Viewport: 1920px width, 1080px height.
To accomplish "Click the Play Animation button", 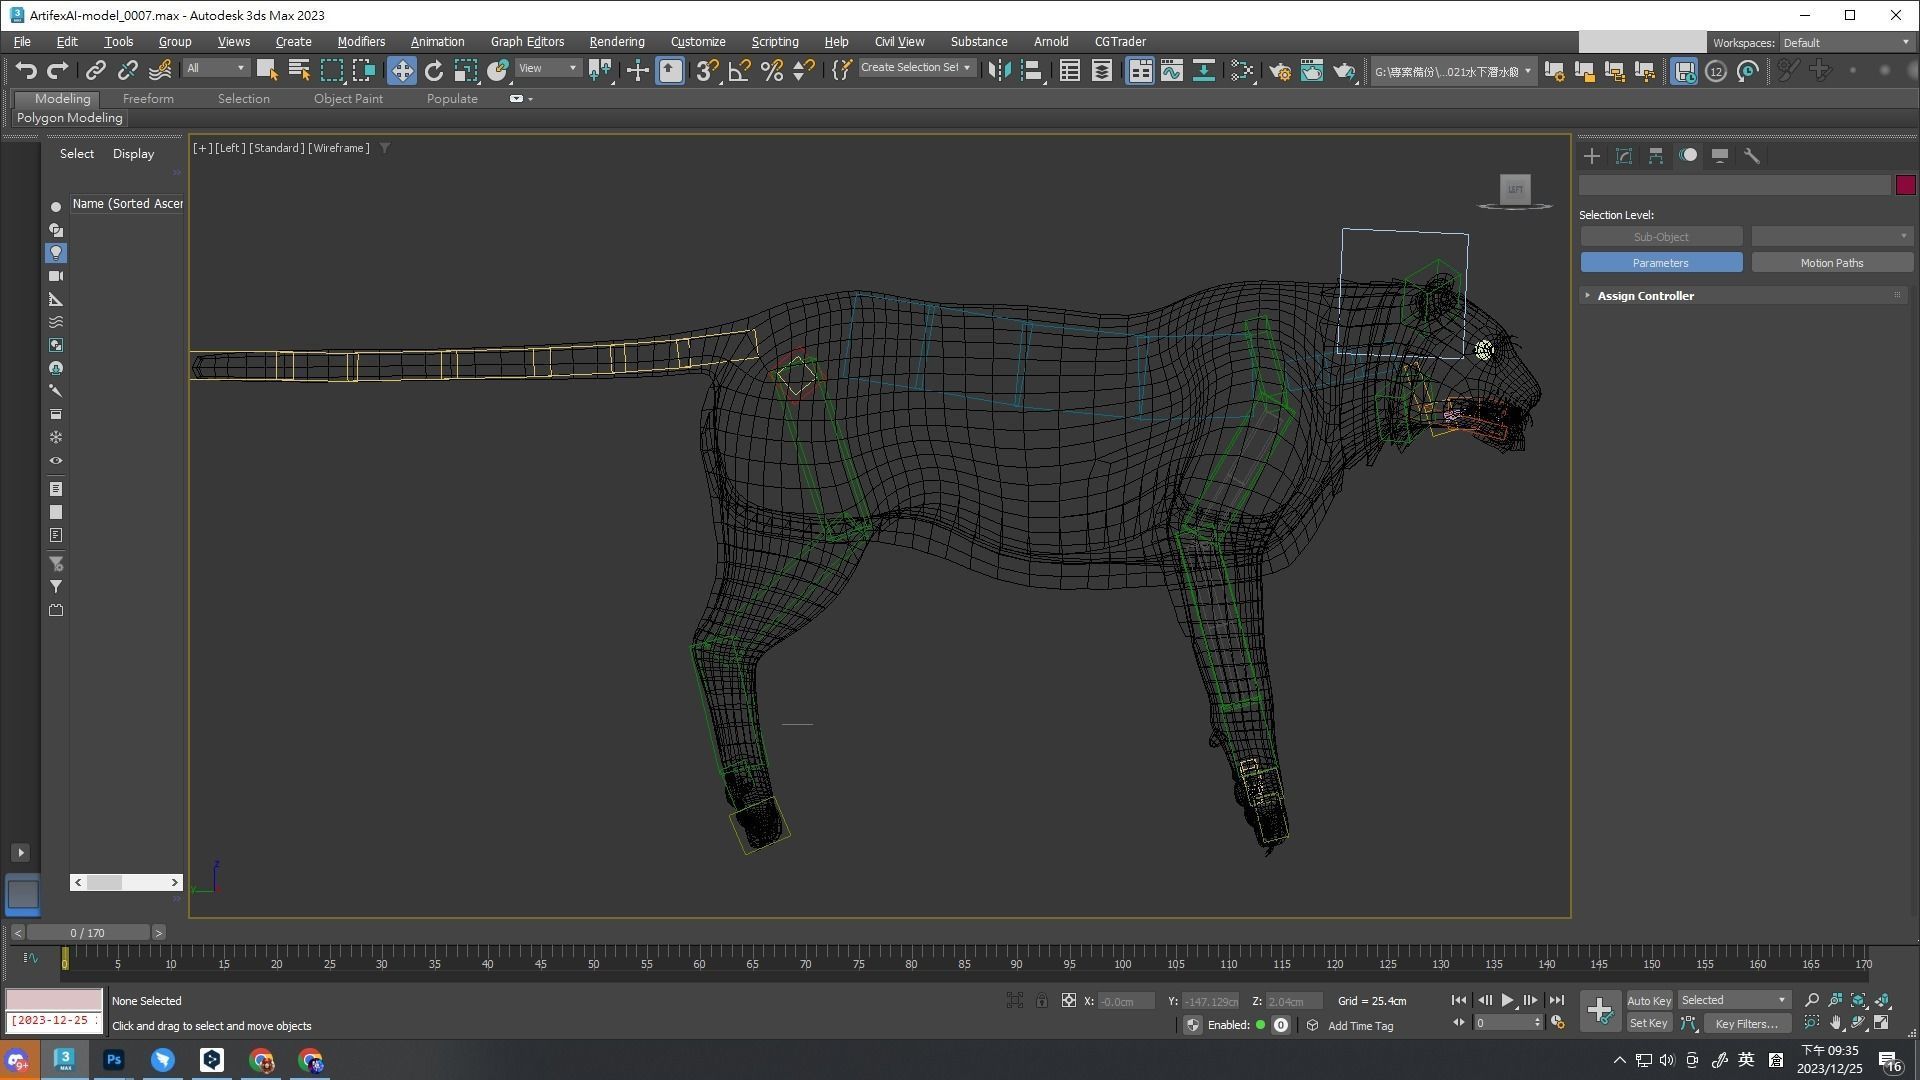I will coord(1508,1000).
